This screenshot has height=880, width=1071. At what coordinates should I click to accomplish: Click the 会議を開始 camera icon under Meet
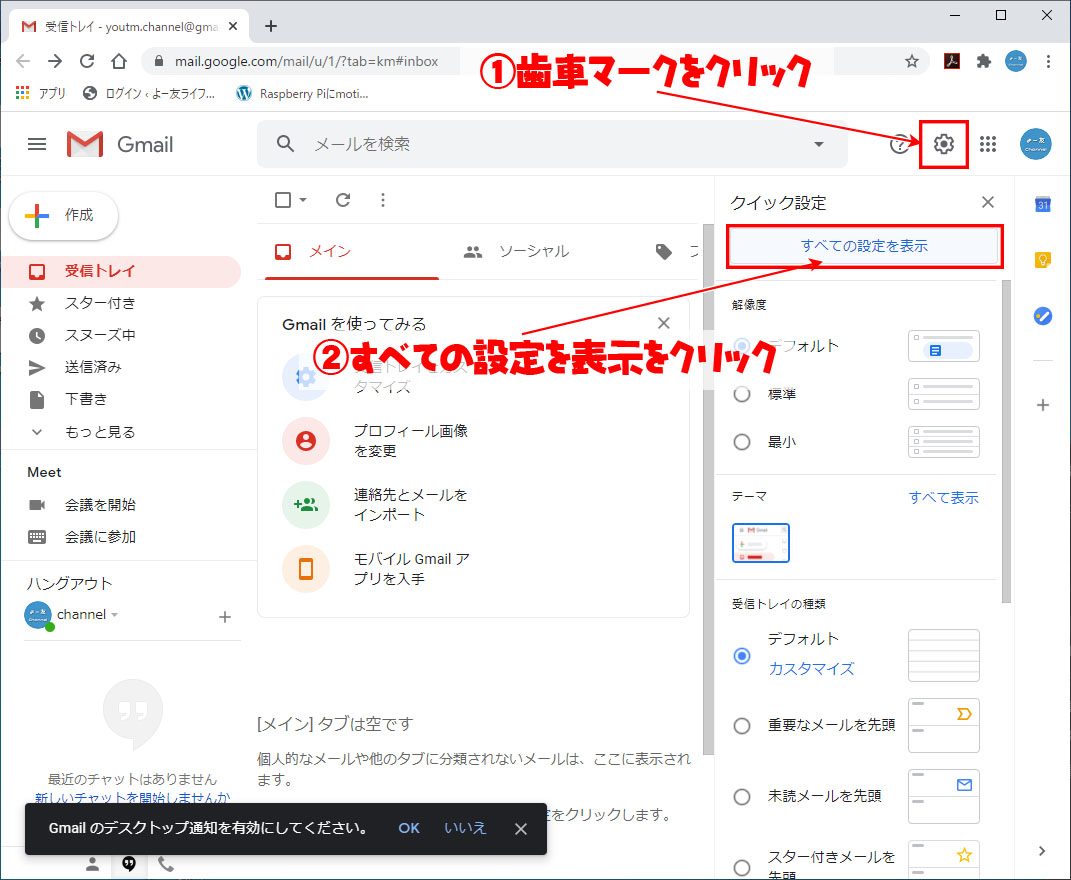tap(36, 504)
